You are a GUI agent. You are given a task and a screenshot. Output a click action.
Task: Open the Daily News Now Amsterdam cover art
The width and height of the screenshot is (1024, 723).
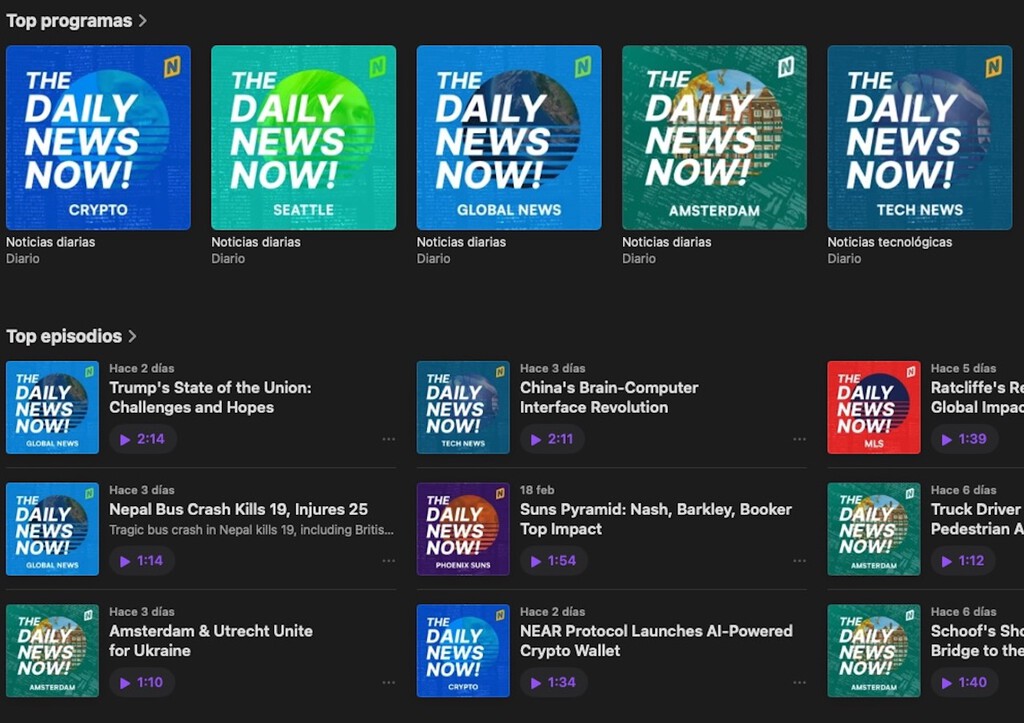[x=713, y=137]
